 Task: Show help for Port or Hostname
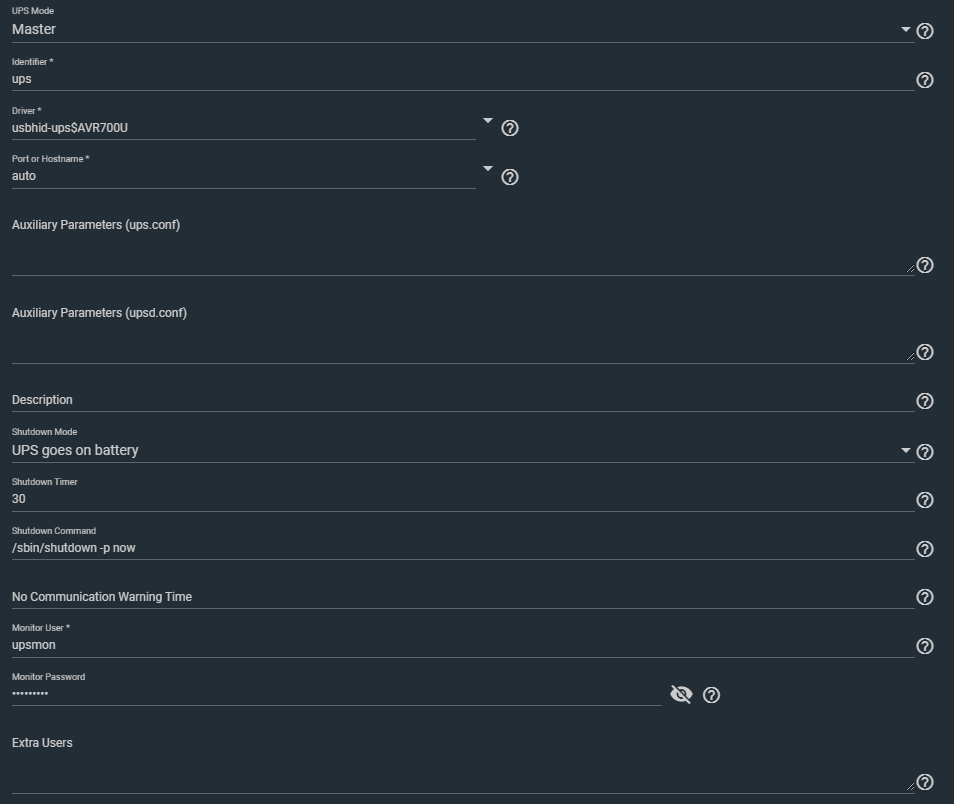510,177
